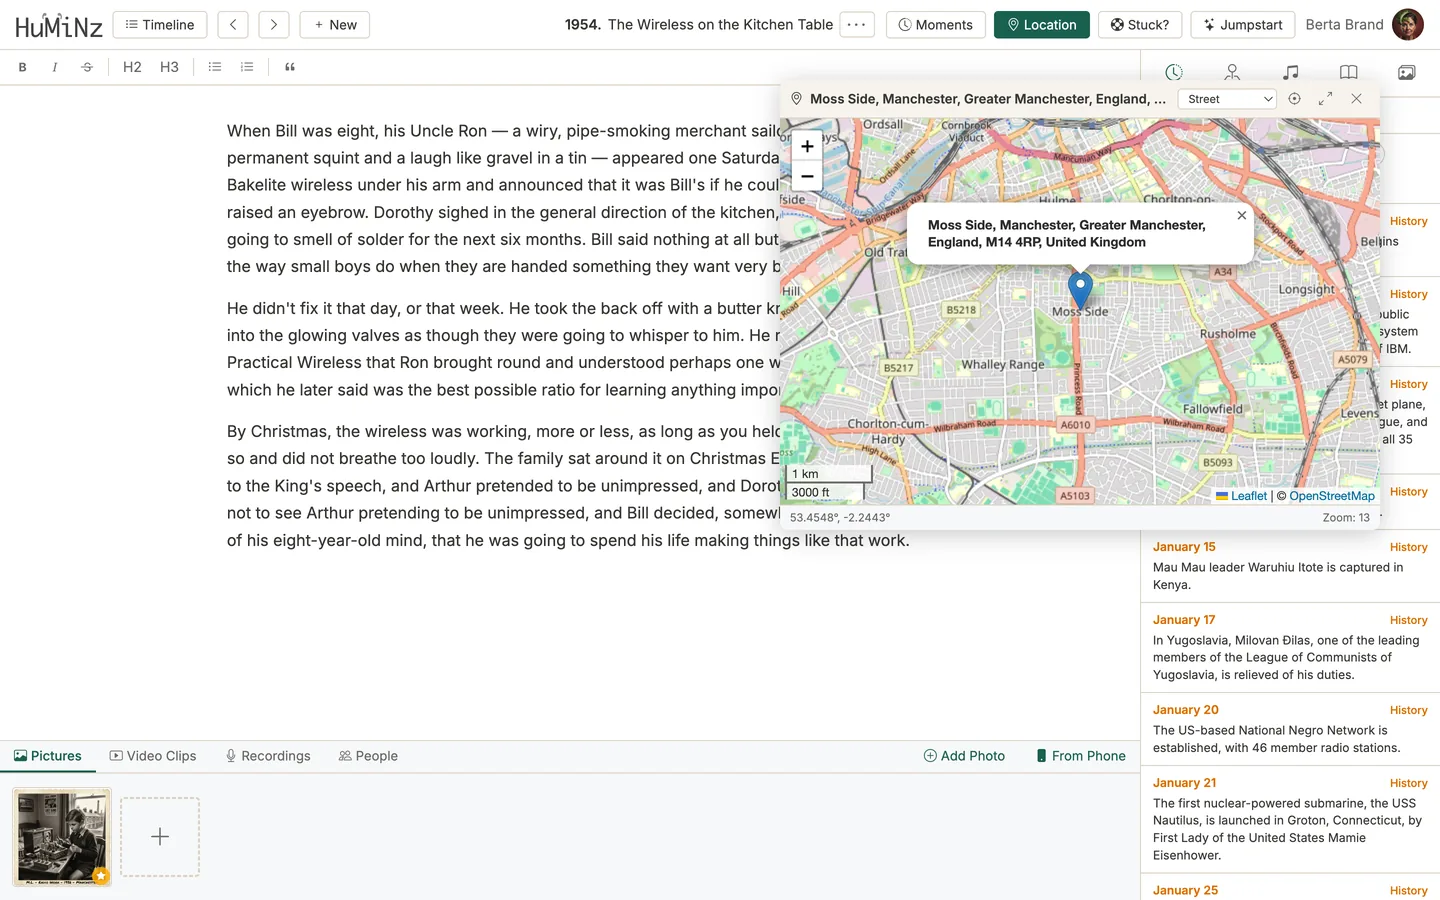Image resolution: width=1440 pixels, height=900 pixels.
Task: Open the photos panel icon in sidebar
Action: (x=1407, y=72)
